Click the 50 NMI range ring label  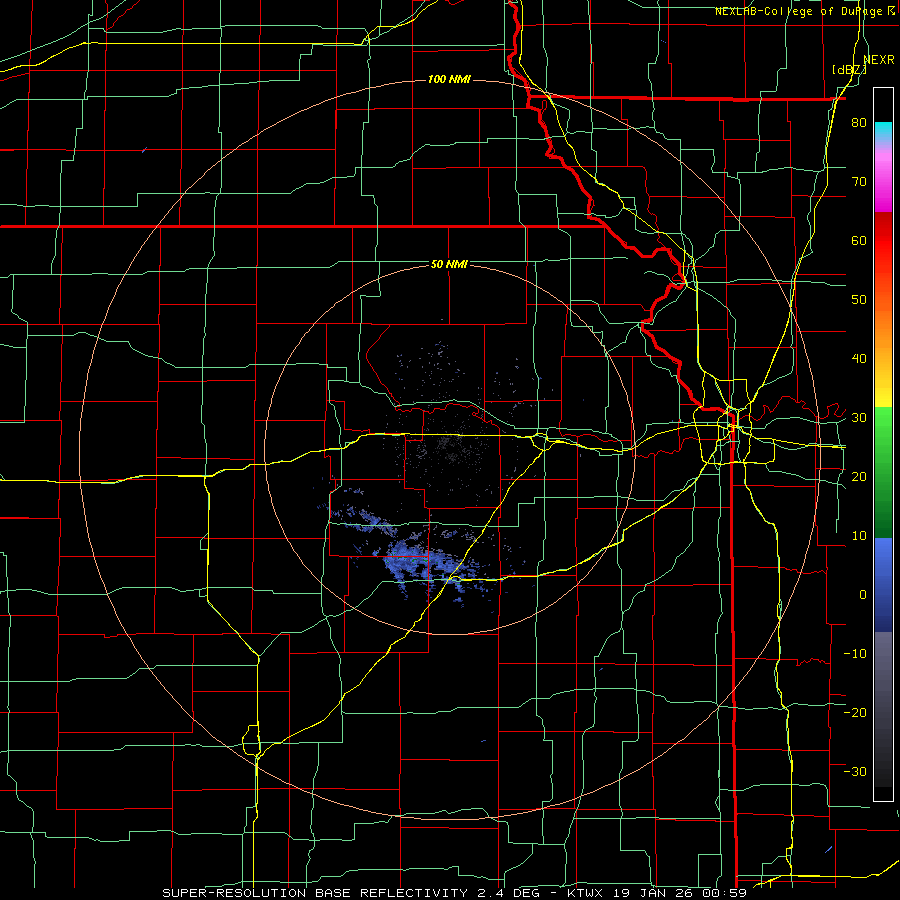(x=449, y=265)
